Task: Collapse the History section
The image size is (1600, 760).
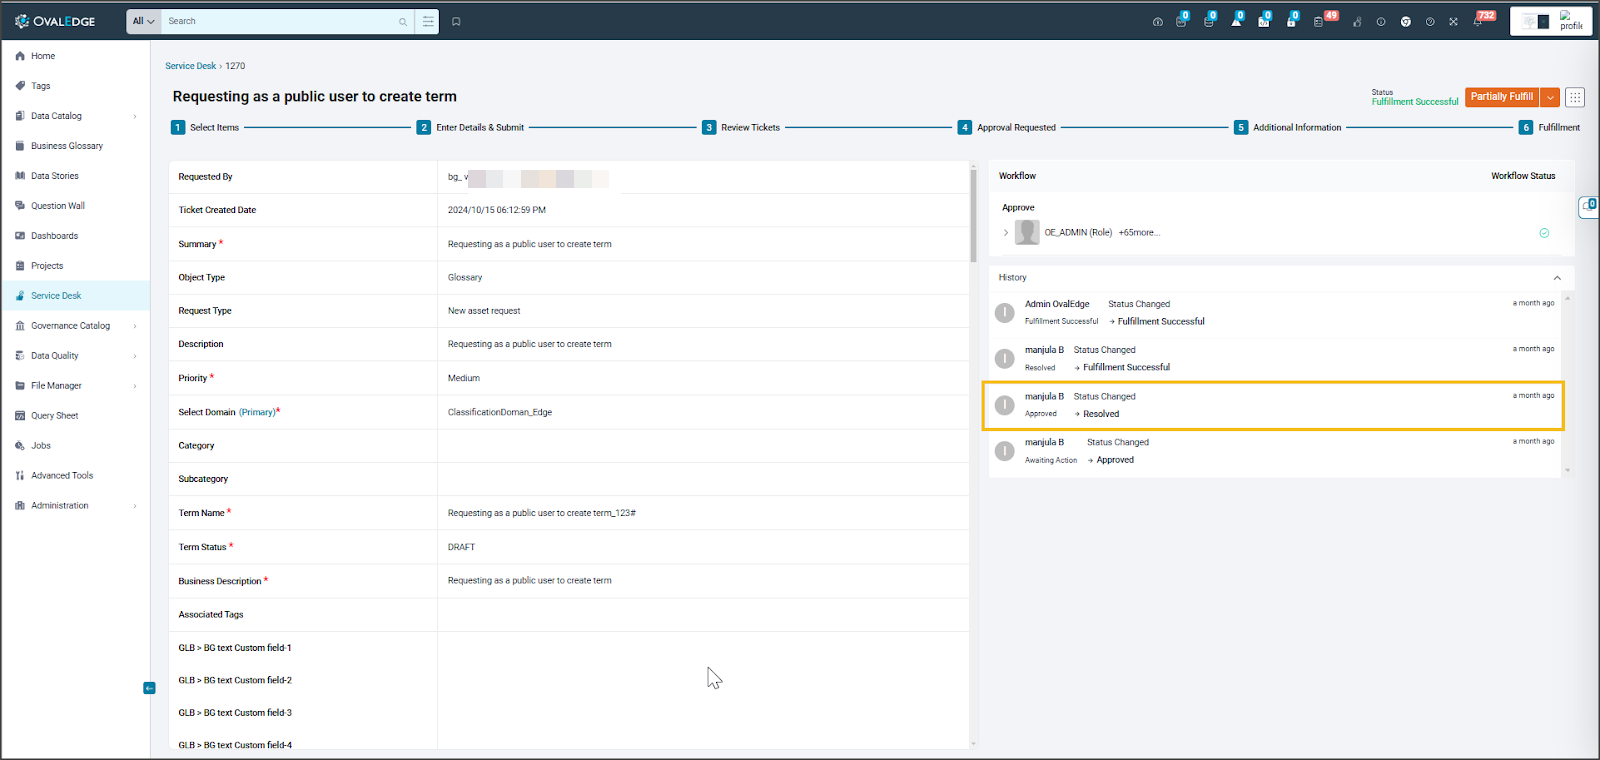Action: point(1557,278)
